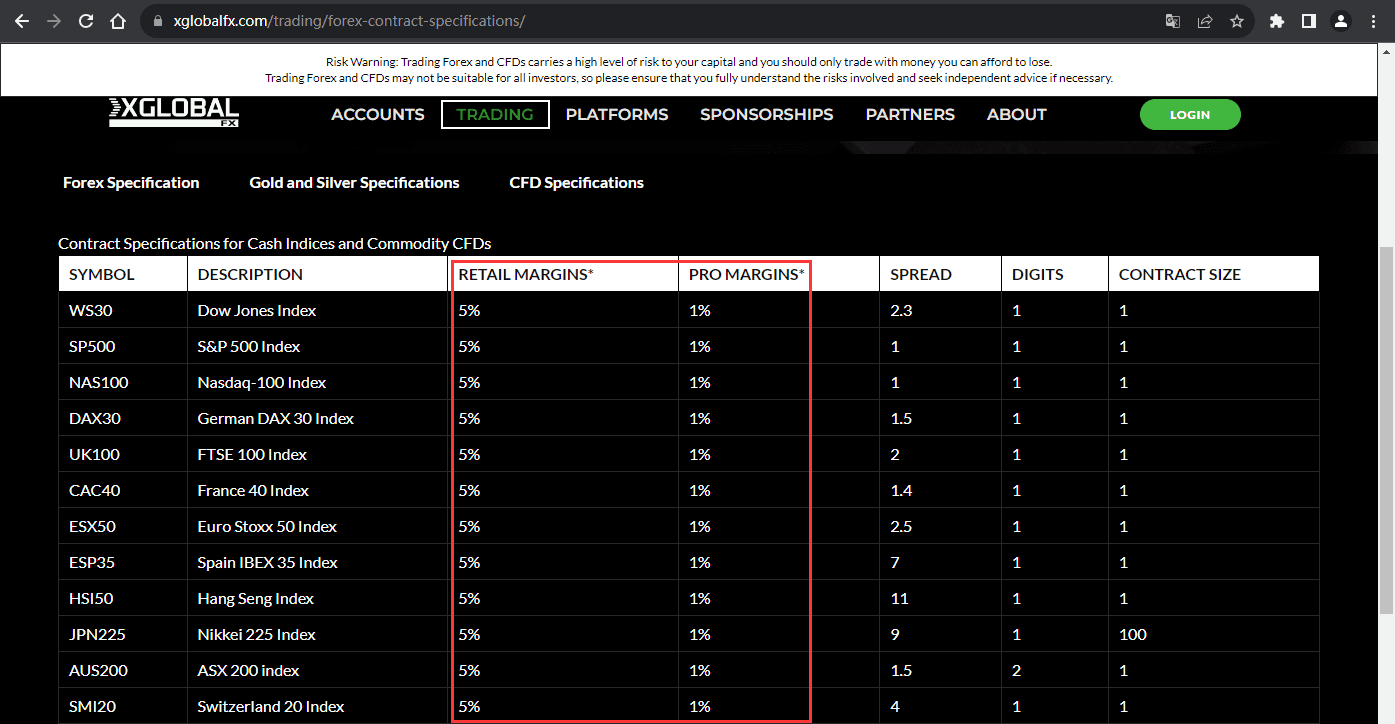
Task: Go back to the previous page
Action: (21, 21)
